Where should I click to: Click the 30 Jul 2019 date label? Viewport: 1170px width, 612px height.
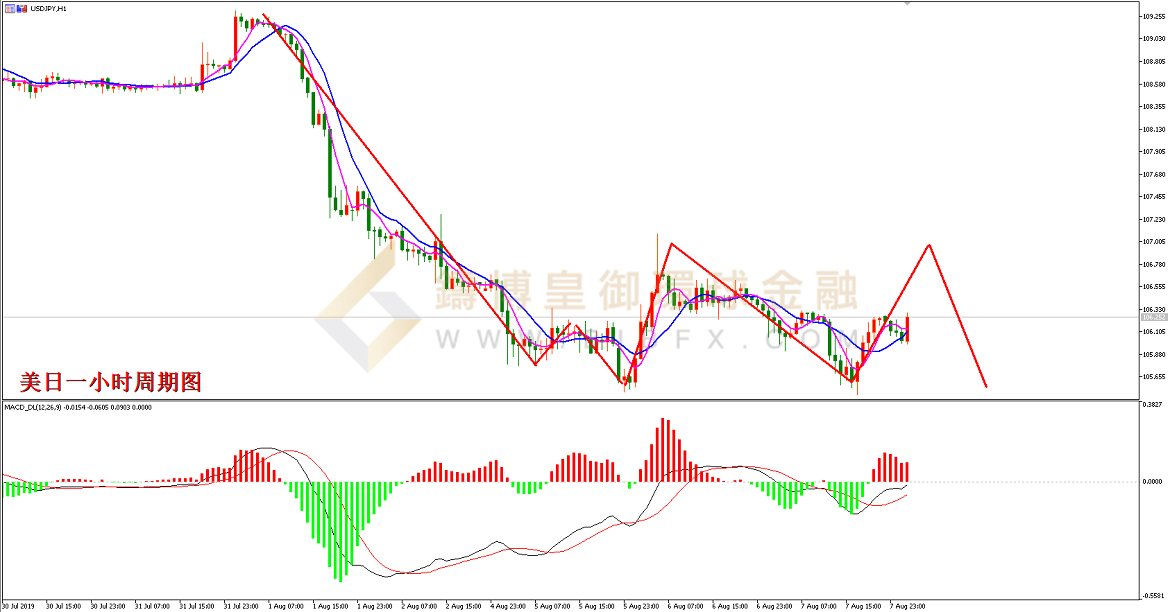point(18,605)
